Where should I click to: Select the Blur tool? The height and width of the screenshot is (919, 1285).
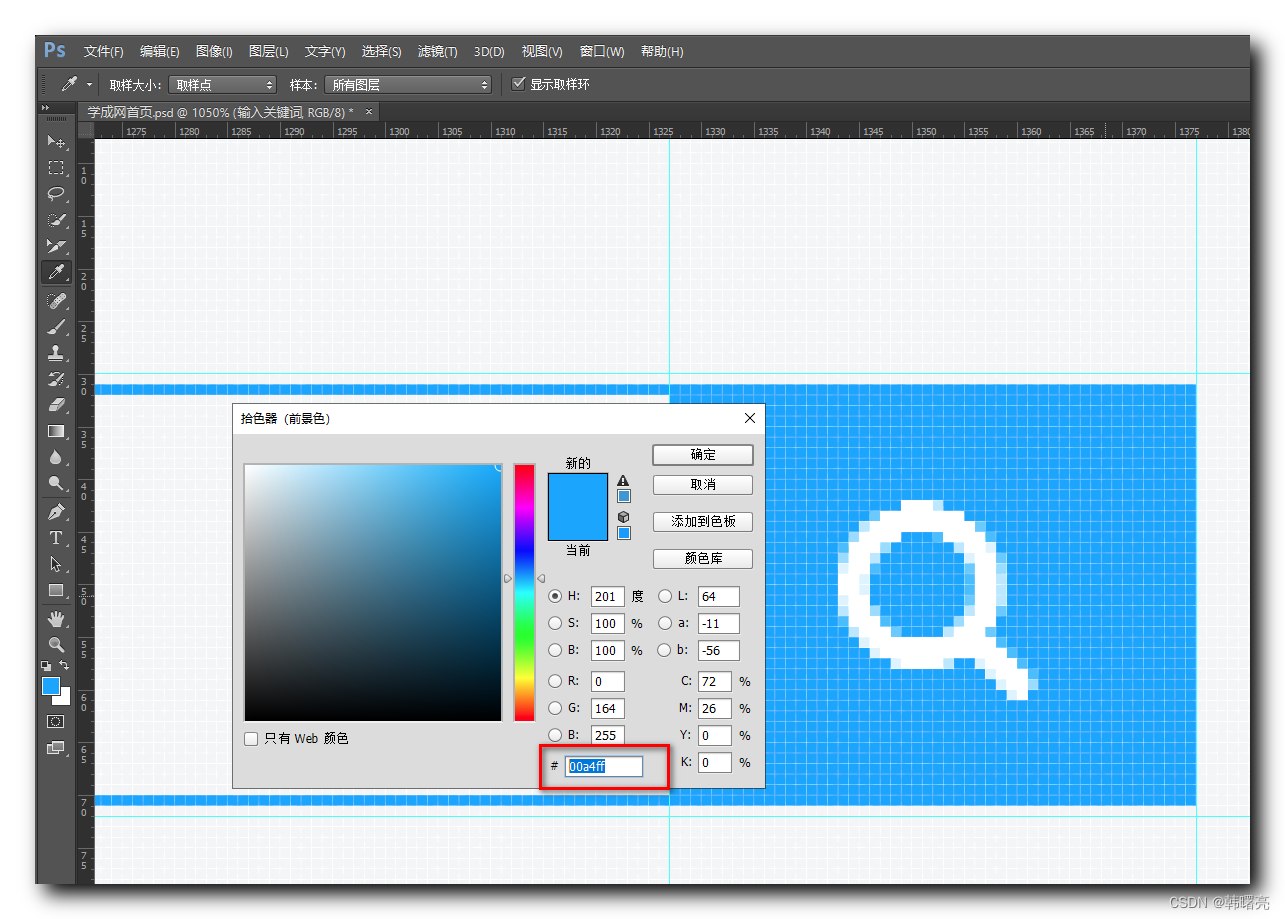[x=56, y=457]
